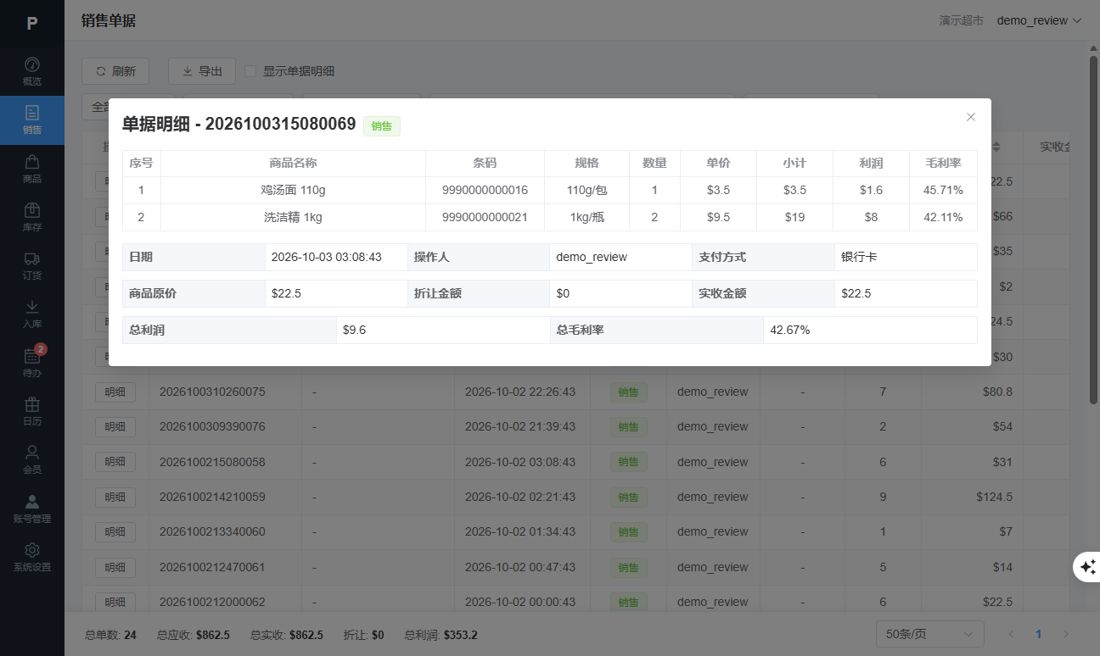Go to the 会员 members section
This screenshot has height=656, width=1100.
click(x=32, y=460)
